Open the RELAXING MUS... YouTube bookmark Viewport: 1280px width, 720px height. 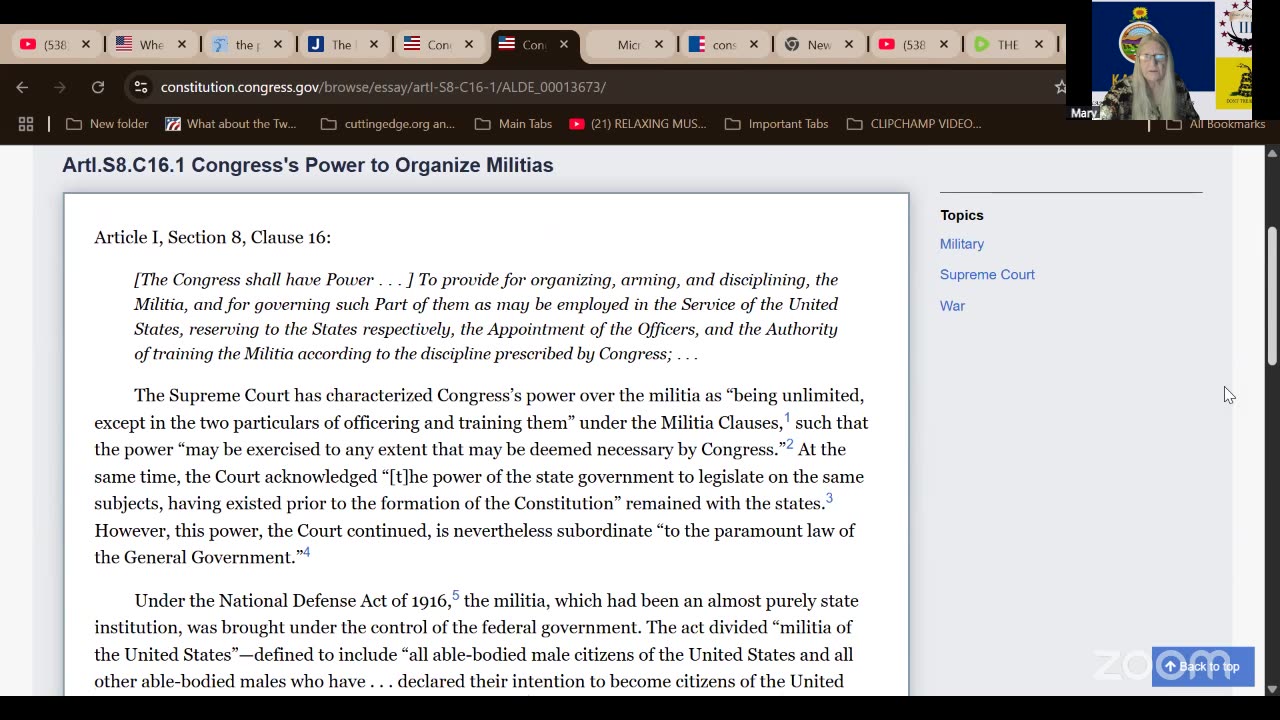pos(638,124)
